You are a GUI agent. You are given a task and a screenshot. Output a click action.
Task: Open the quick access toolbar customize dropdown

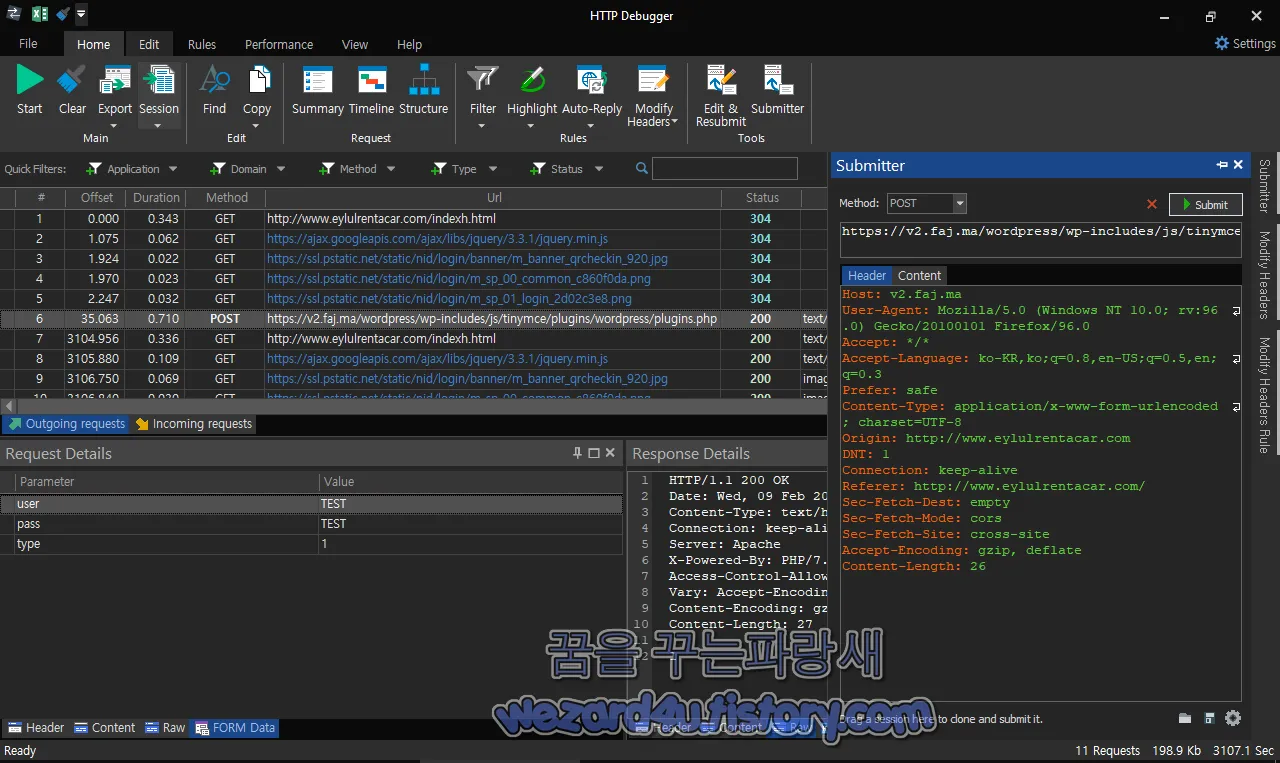click(81, 14)
